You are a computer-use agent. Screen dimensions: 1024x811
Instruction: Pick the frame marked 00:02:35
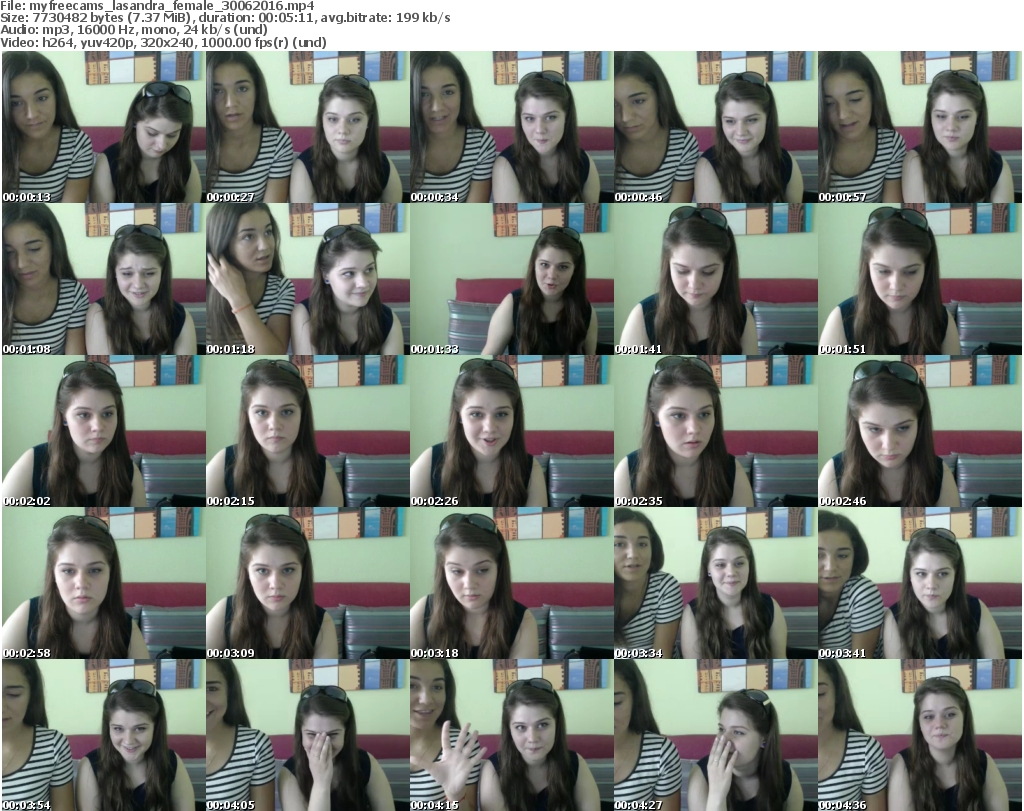tap(715, 431)
